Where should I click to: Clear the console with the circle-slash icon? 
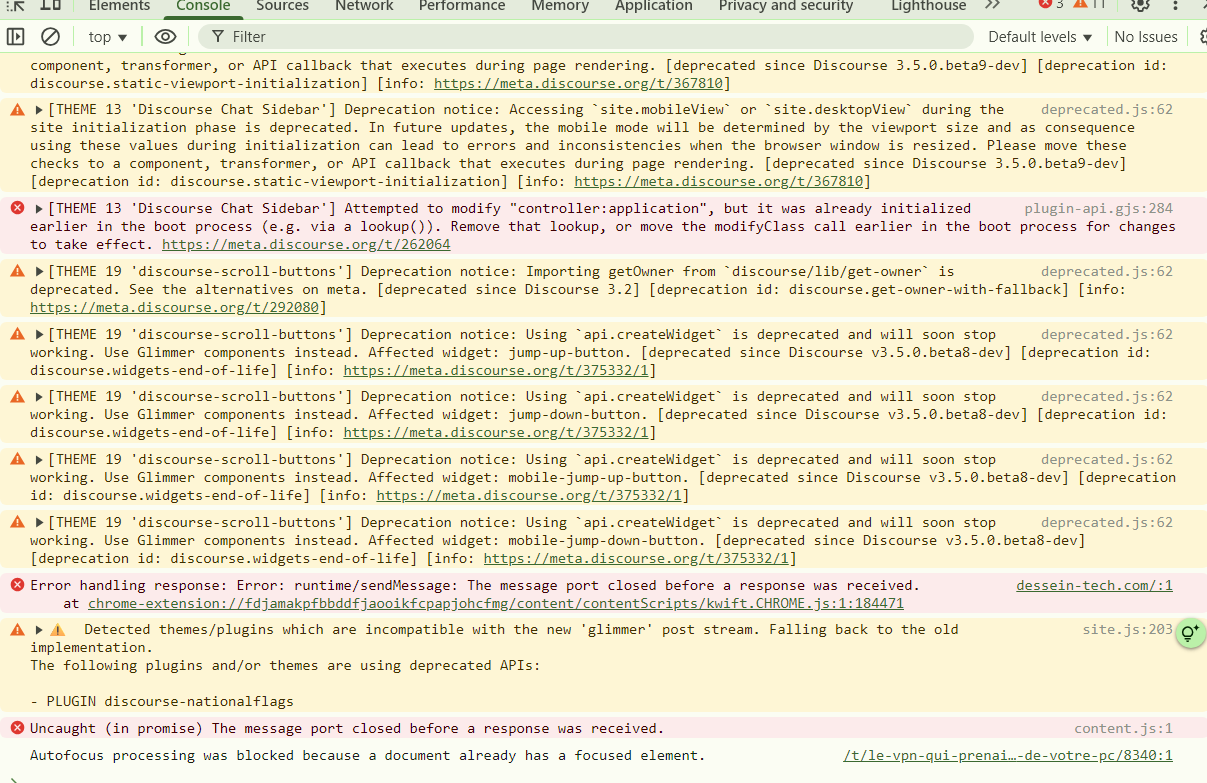click(x=50, y=37)
